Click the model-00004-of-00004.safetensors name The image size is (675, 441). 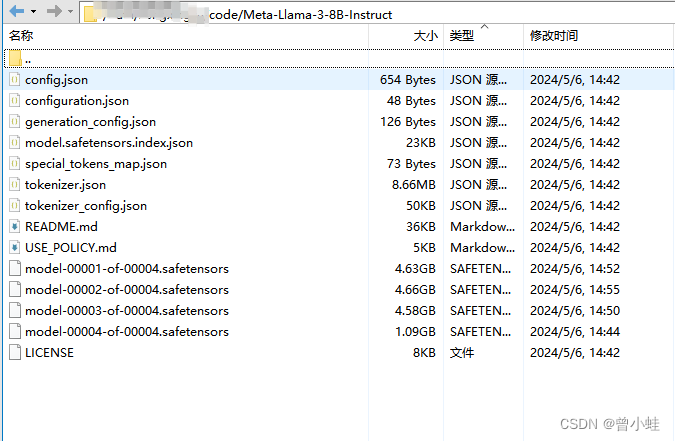(127, 332)
